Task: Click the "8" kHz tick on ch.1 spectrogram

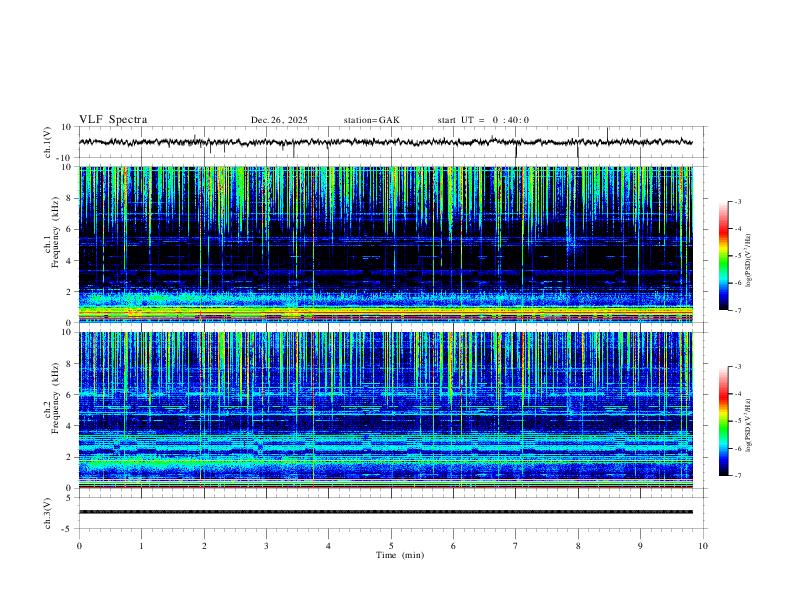Action: tap(69, 198)
